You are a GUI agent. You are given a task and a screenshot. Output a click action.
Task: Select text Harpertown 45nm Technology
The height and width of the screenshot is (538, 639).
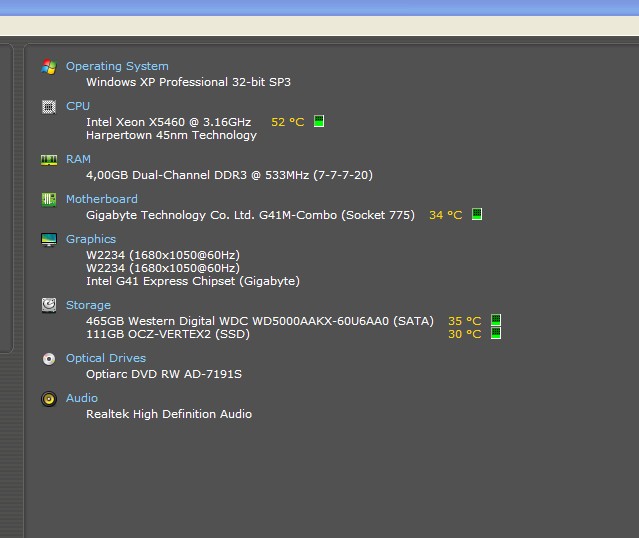(171, 135)
